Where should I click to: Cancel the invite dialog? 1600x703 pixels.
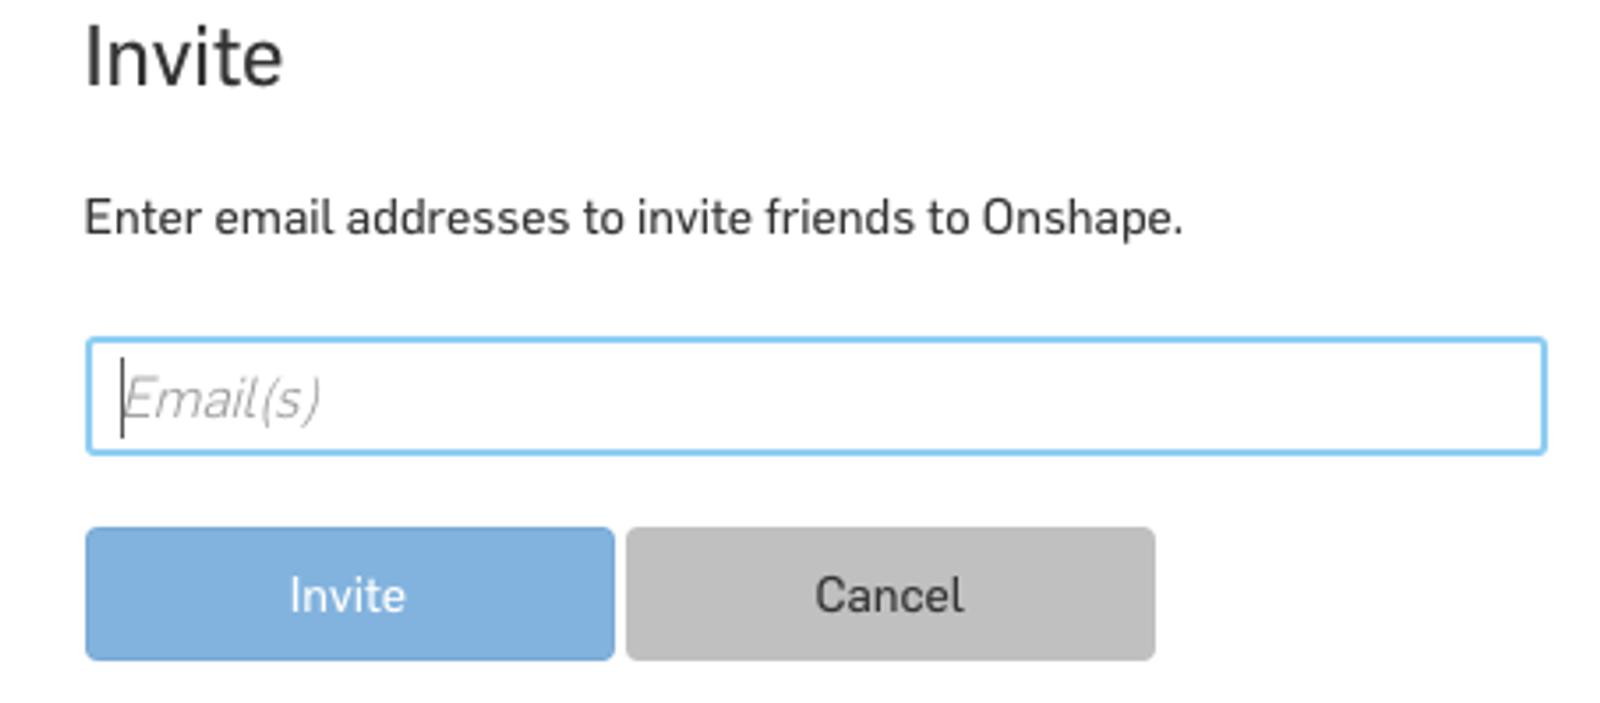[890, 594]
